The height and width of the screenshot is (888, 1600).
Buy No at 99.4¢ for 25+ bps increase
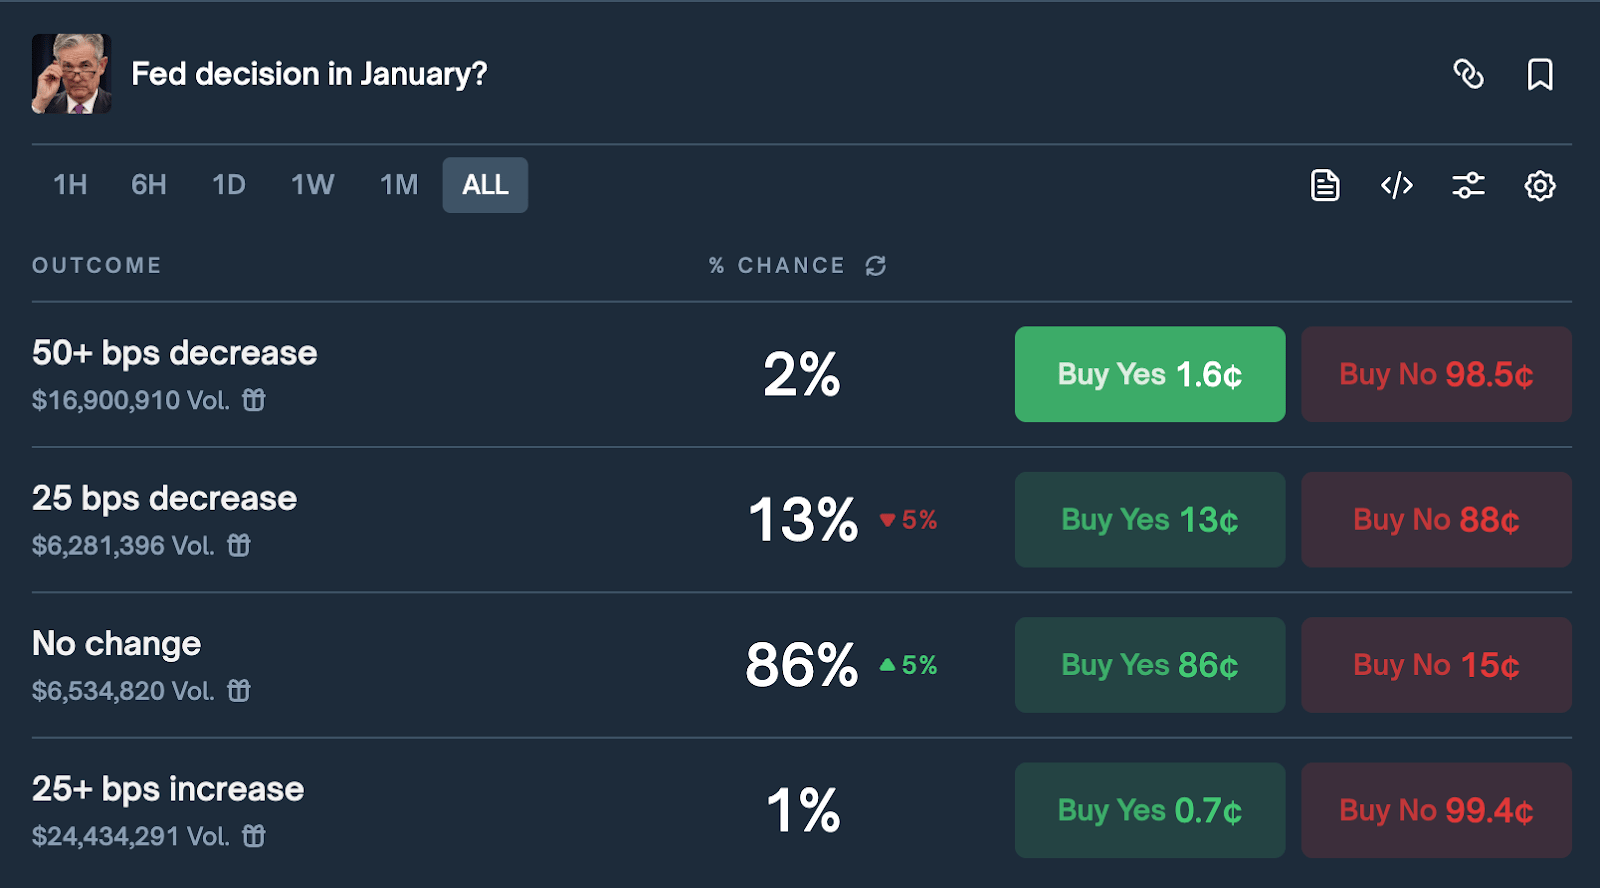click(x=1436, y=810)
